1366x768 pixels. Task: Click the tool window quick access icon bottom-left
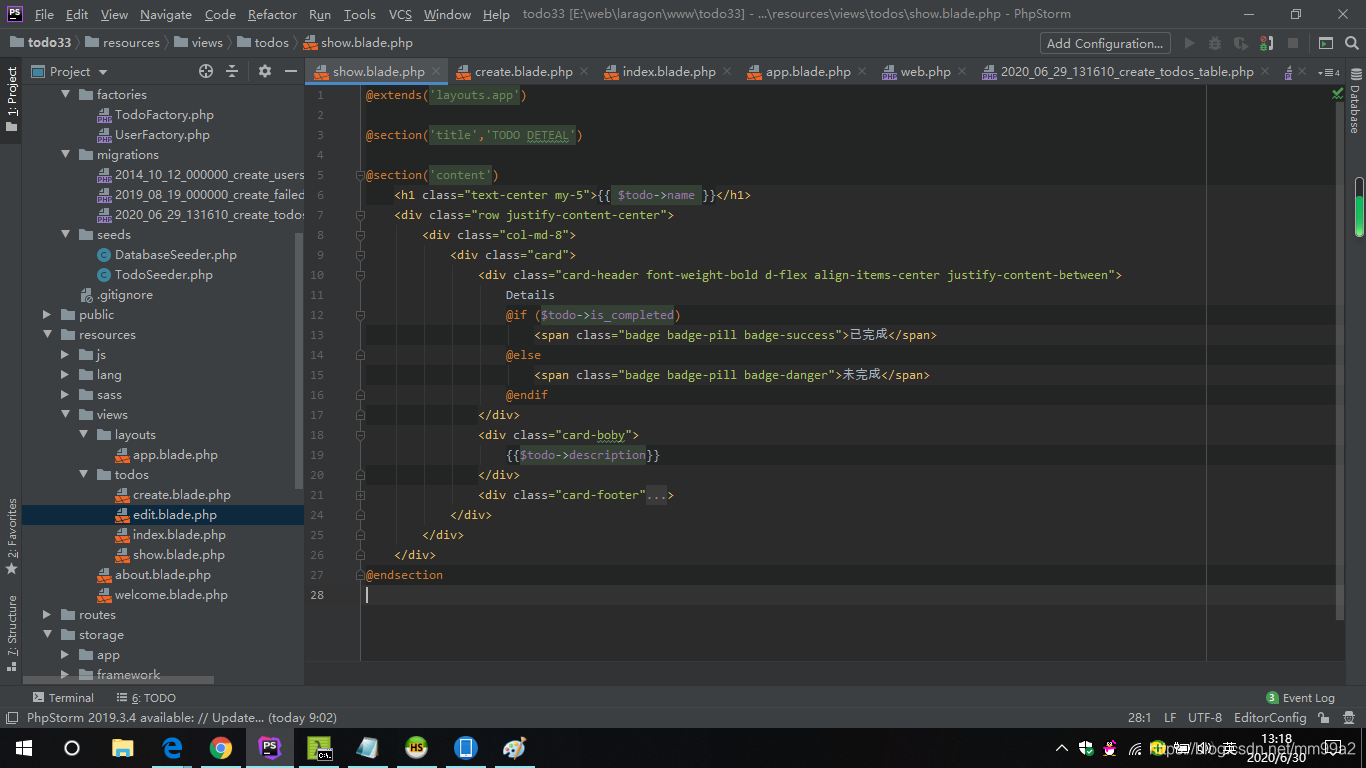[11, 718]
